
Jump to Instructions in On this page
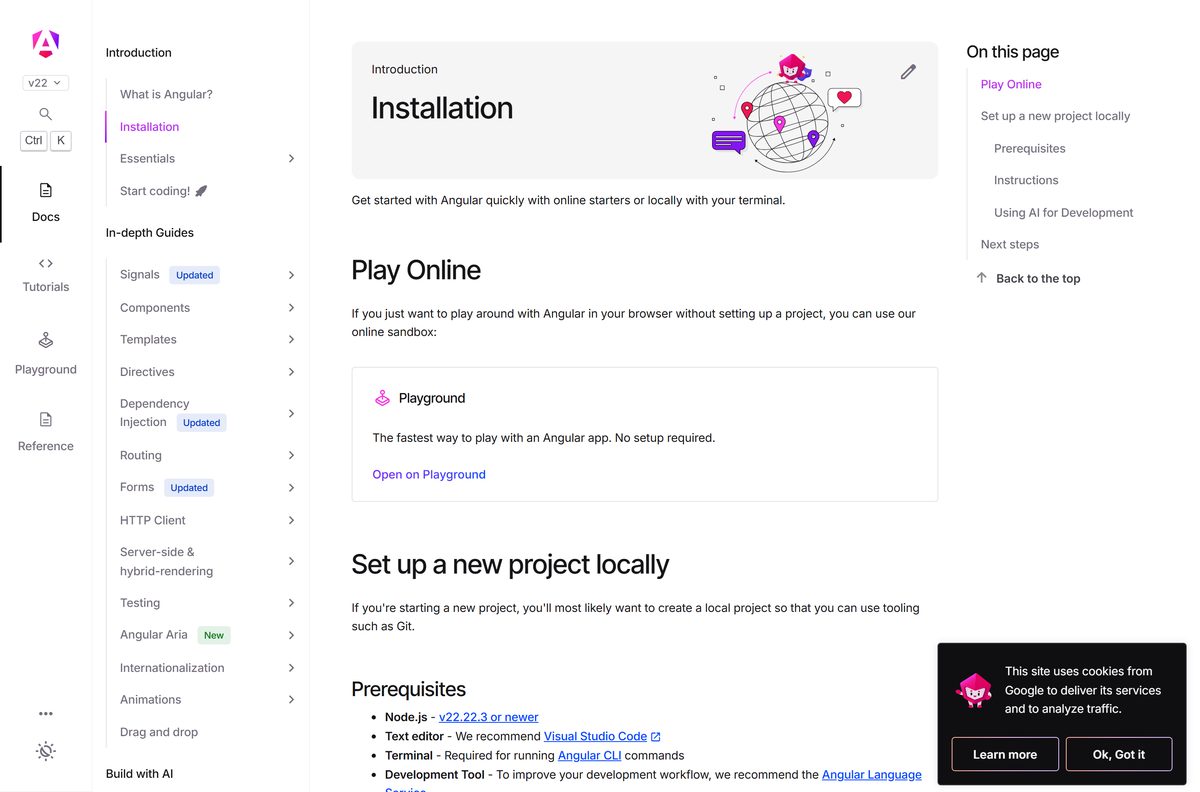click(x=1026, y=180)
